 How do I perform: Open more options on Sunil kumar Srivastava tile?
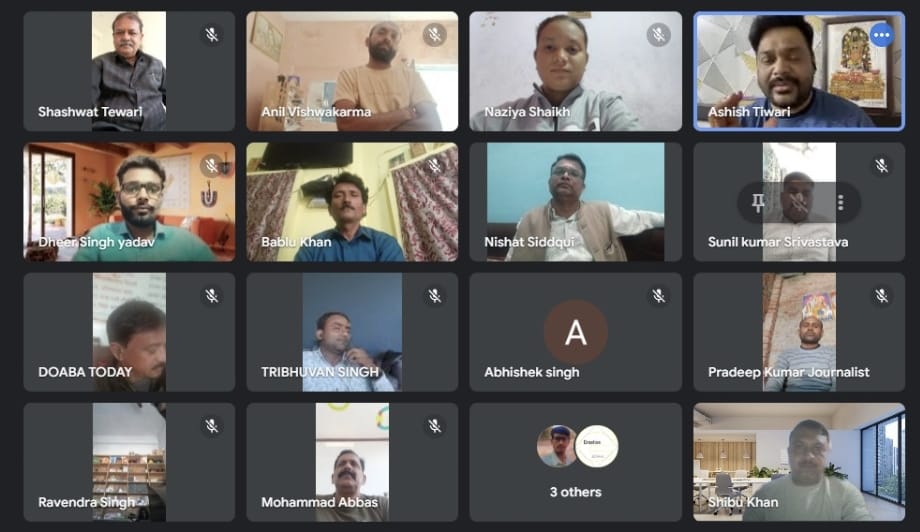(x=841, y=203)
